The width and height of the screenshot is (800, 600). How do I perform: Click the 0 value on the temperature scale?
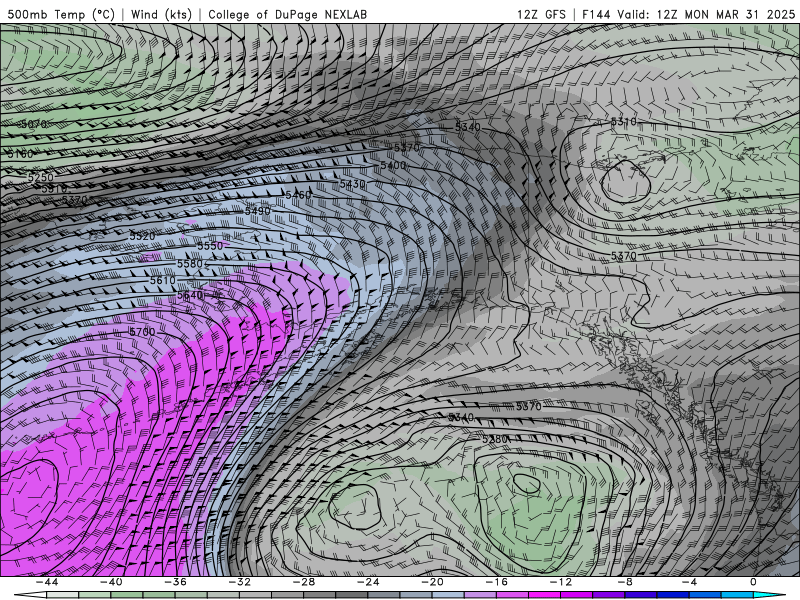(x=753, y=582)
